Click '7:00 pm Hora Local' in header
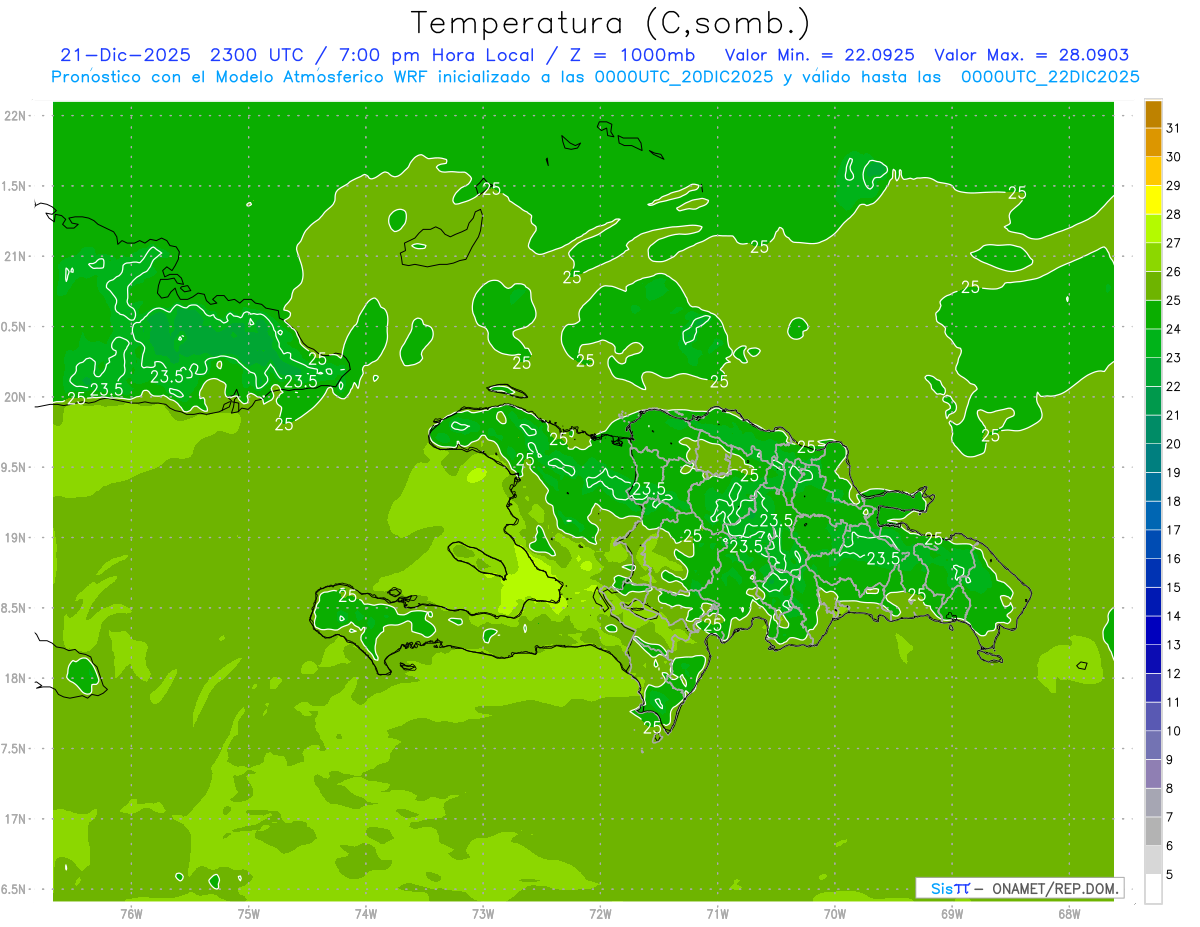This screenshot has width=1200, height=927. pyautogui.click(x=437, y=55)
